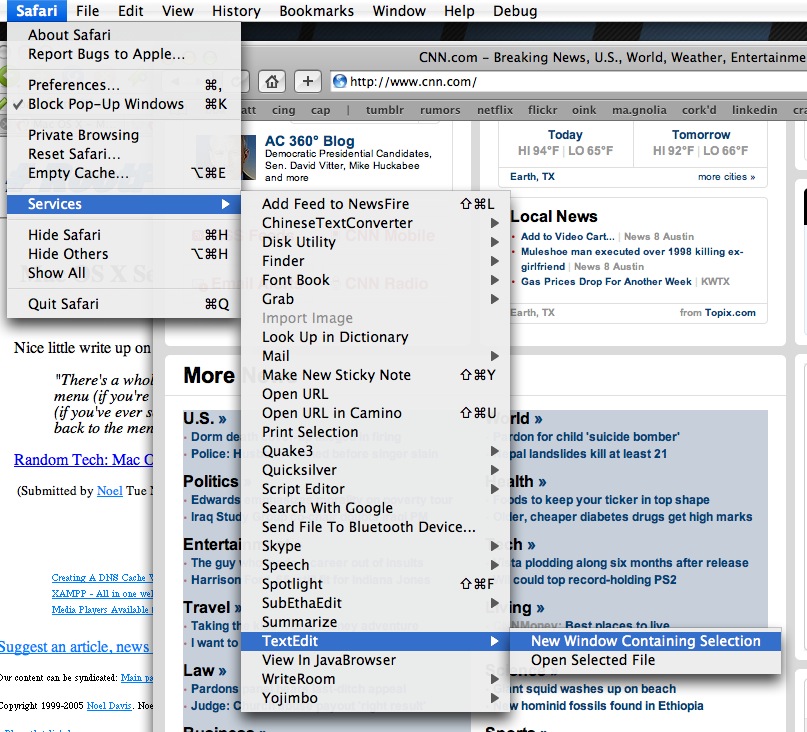Open the History menu

point(236,11)
